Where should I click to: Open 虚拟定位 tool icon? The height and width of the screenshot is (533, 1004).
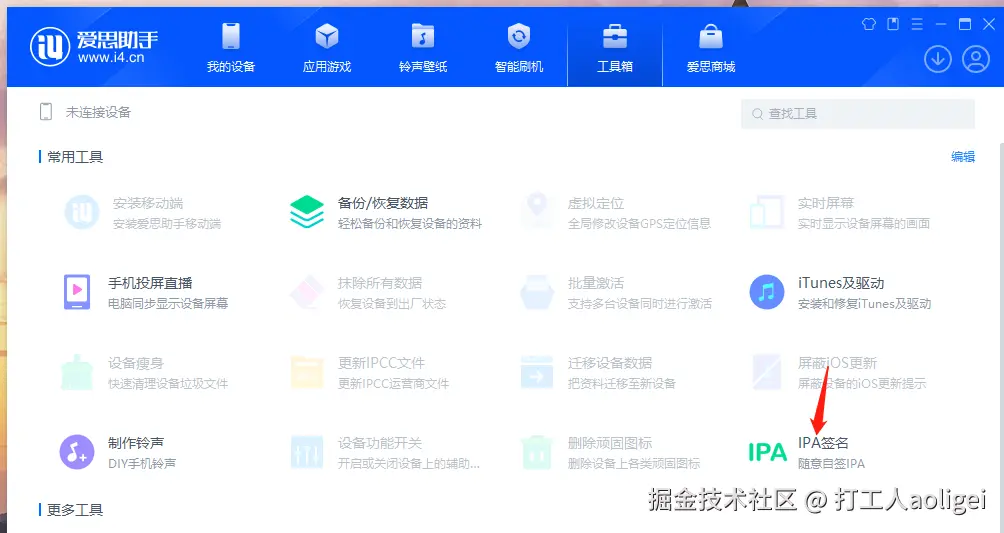click(x=537, y=211)
